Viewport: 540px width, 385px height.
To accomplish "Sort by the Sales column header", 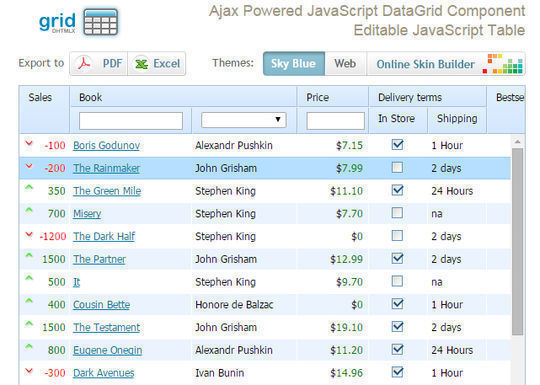I will [40, 97].
